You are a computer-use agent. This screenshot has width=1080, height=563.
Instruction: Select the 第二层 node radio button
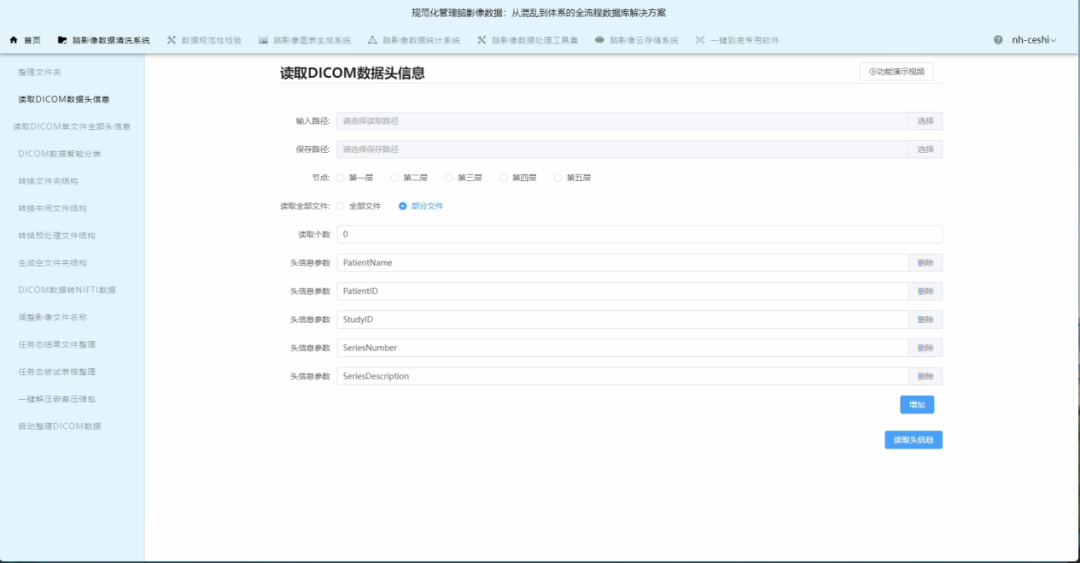pos(395,178)
